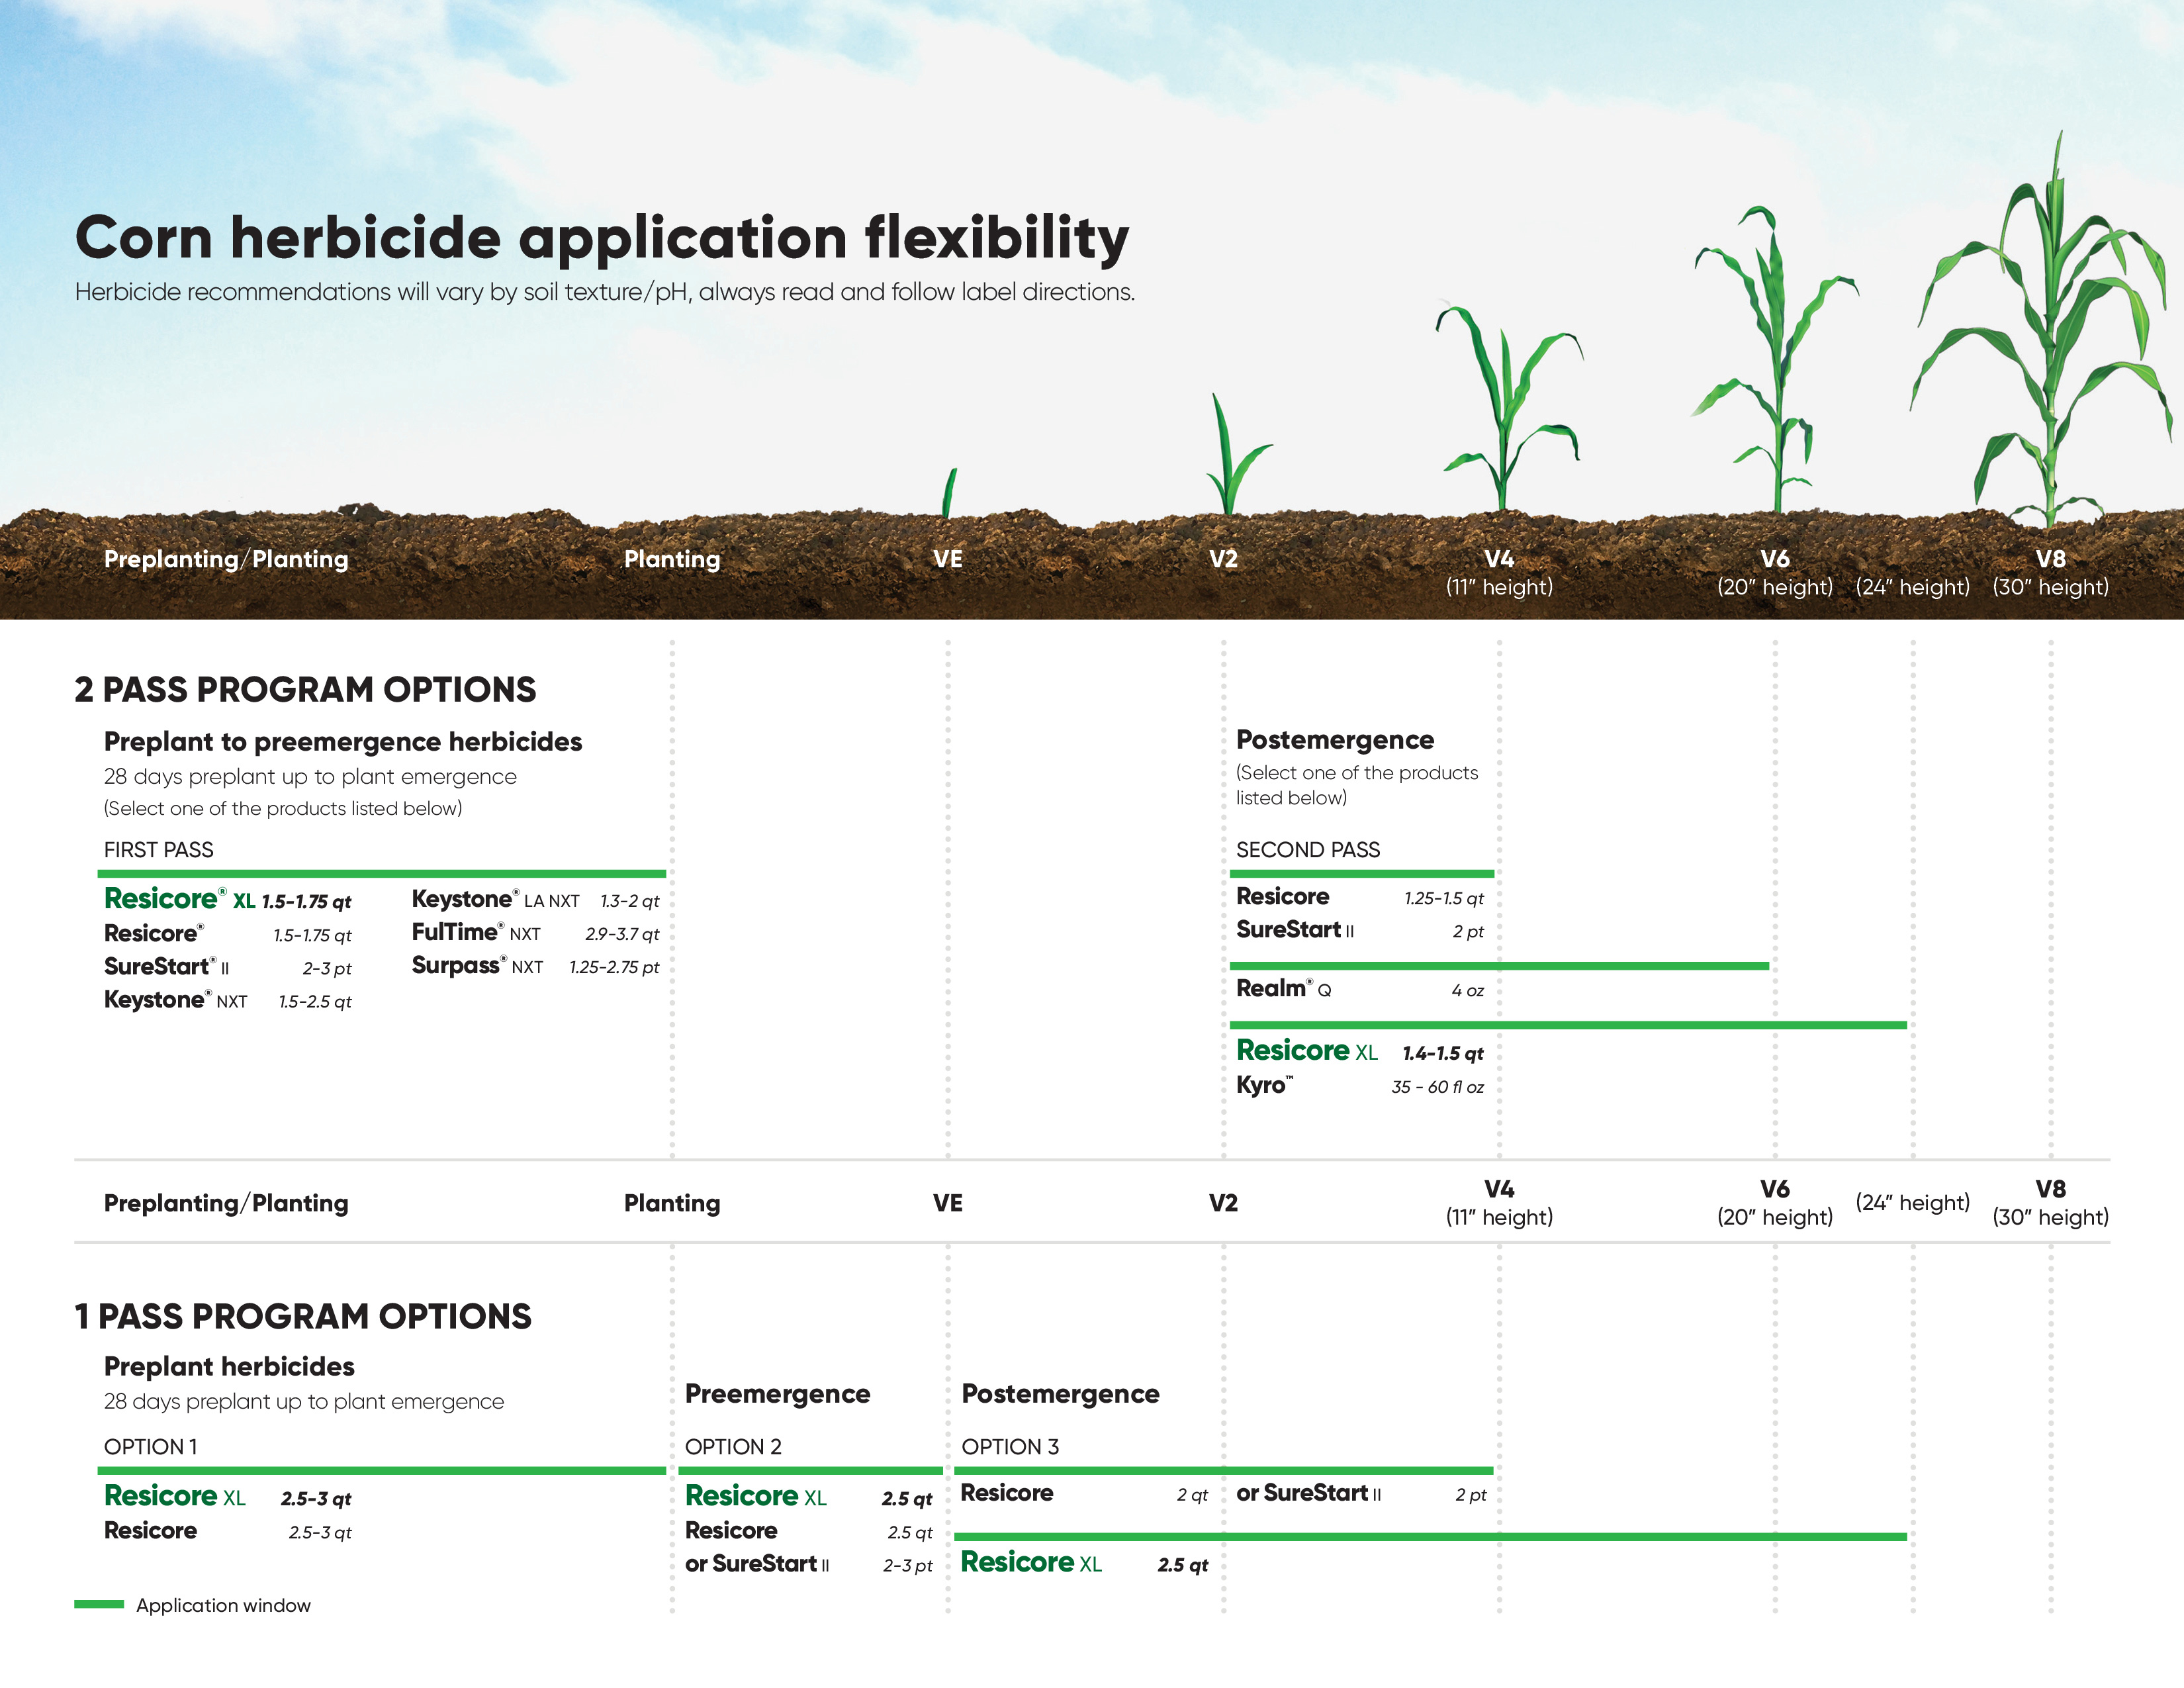
Task: Click the Keystone LA NXT product name
Action: click(495, 900)
